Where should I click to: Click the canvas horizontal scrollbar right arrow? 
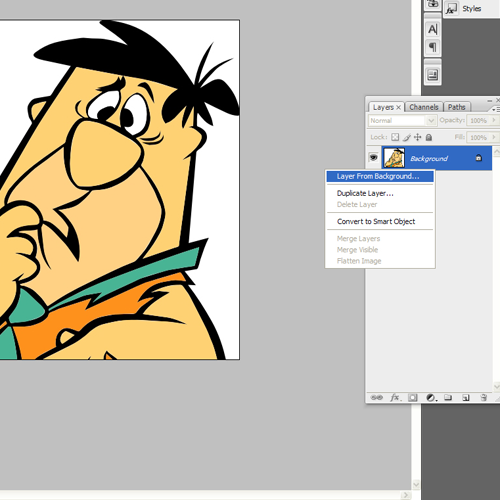(406, 495)
